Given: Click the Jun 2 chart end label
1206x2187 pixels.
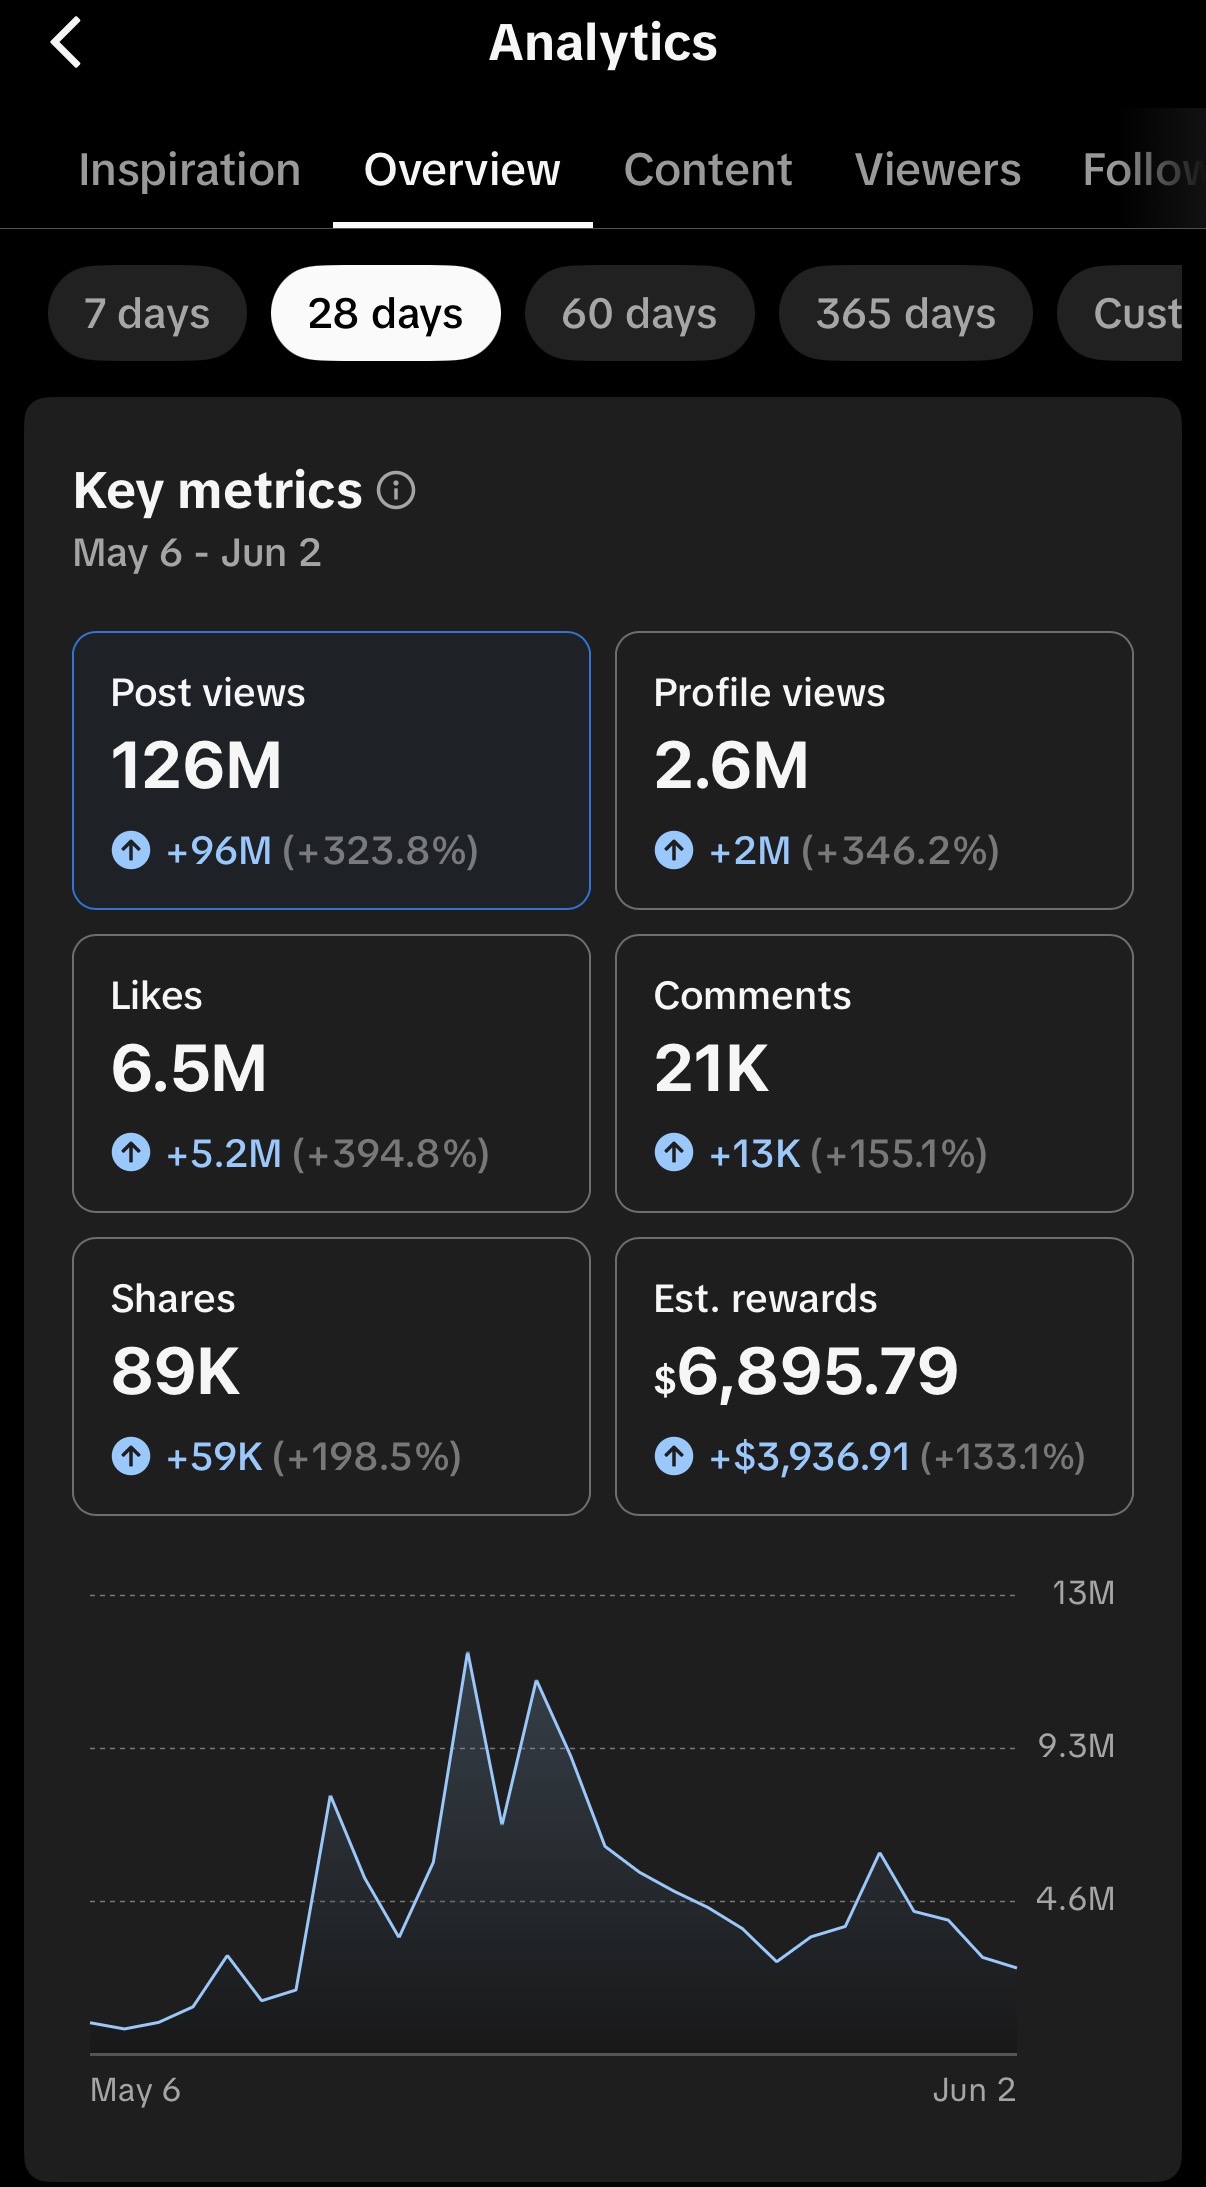Looking at the screenshot, I should [974, 2090].
